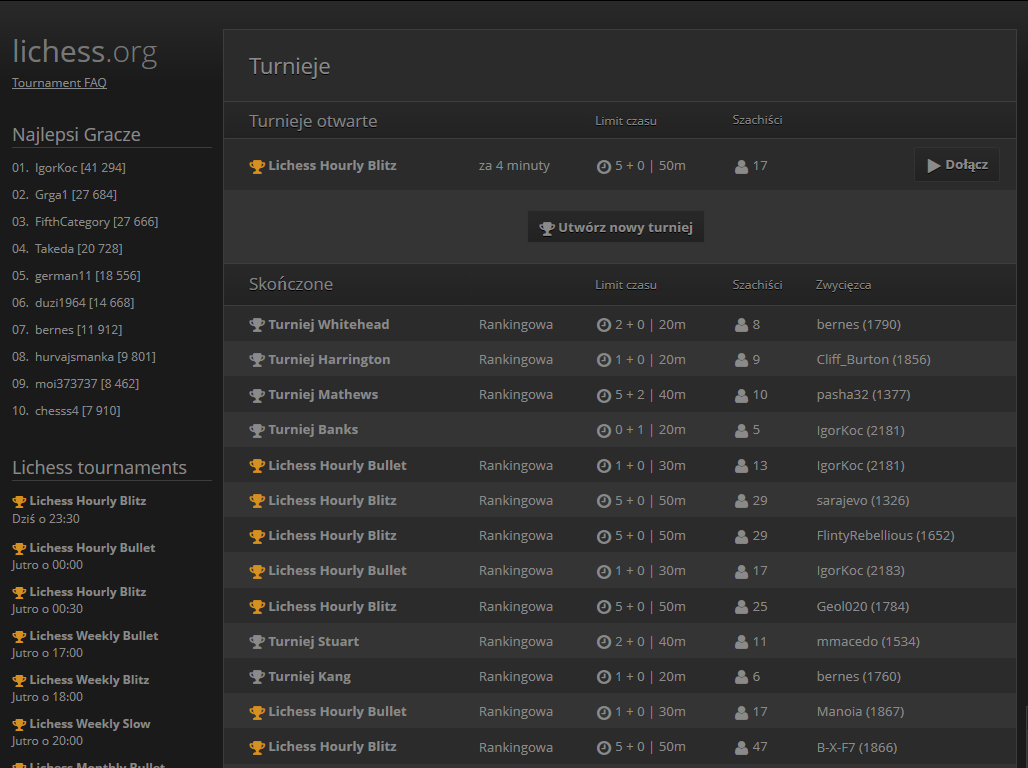Go to the lichess.org home logo
The image size is (1028, 768).
tap(85, 51)
